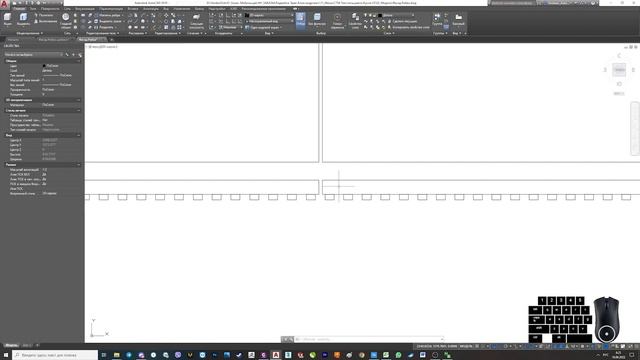Click the AutoCAD icon in the taskbar
This screenshot has height=360, width=640.
tap(276, 355)
